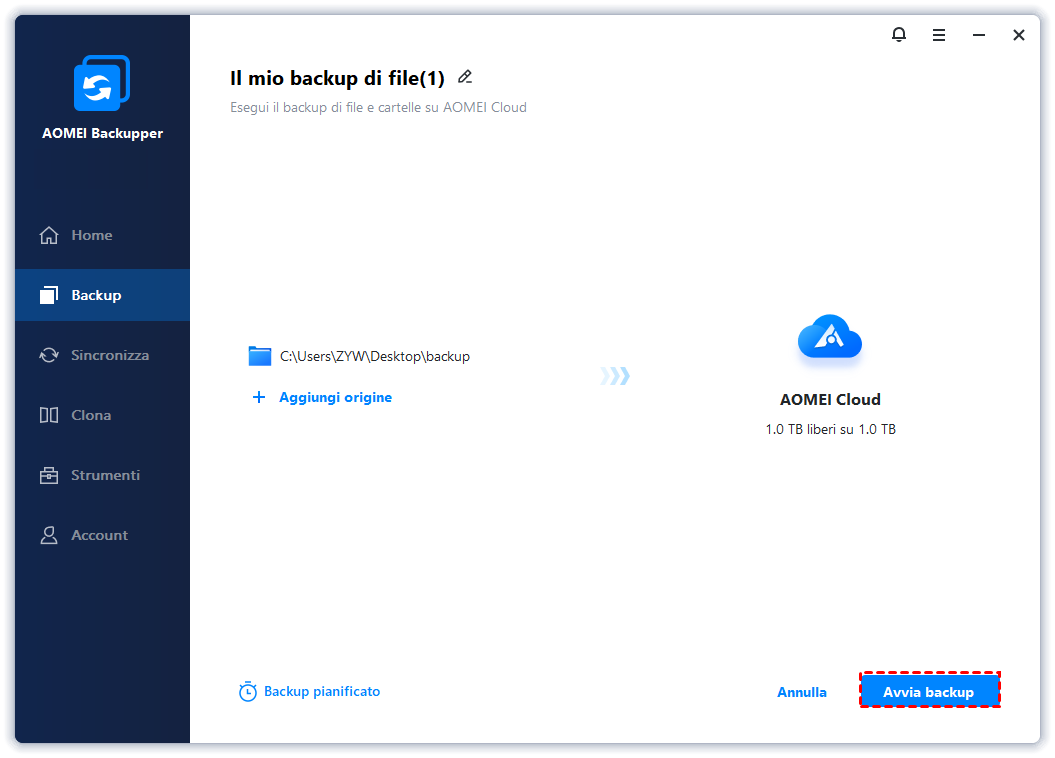Open the Clona section
Viewport: 1055px width, 758px height.
92,415
